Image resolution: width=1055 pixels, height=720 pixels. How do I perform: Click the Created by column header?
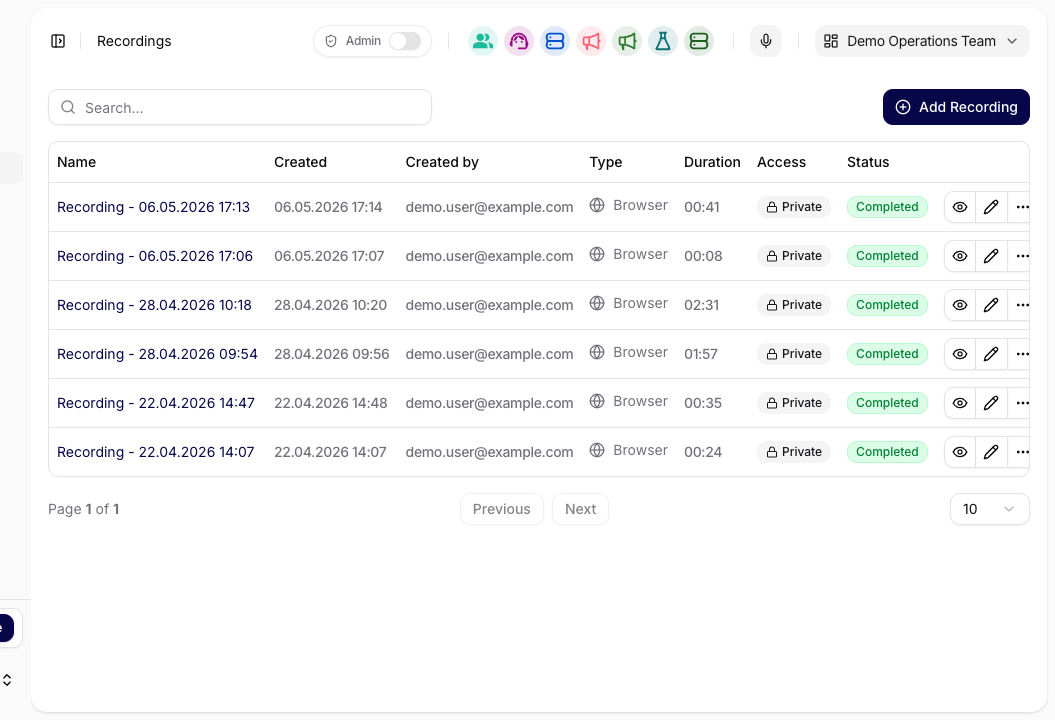pos(442,162)
